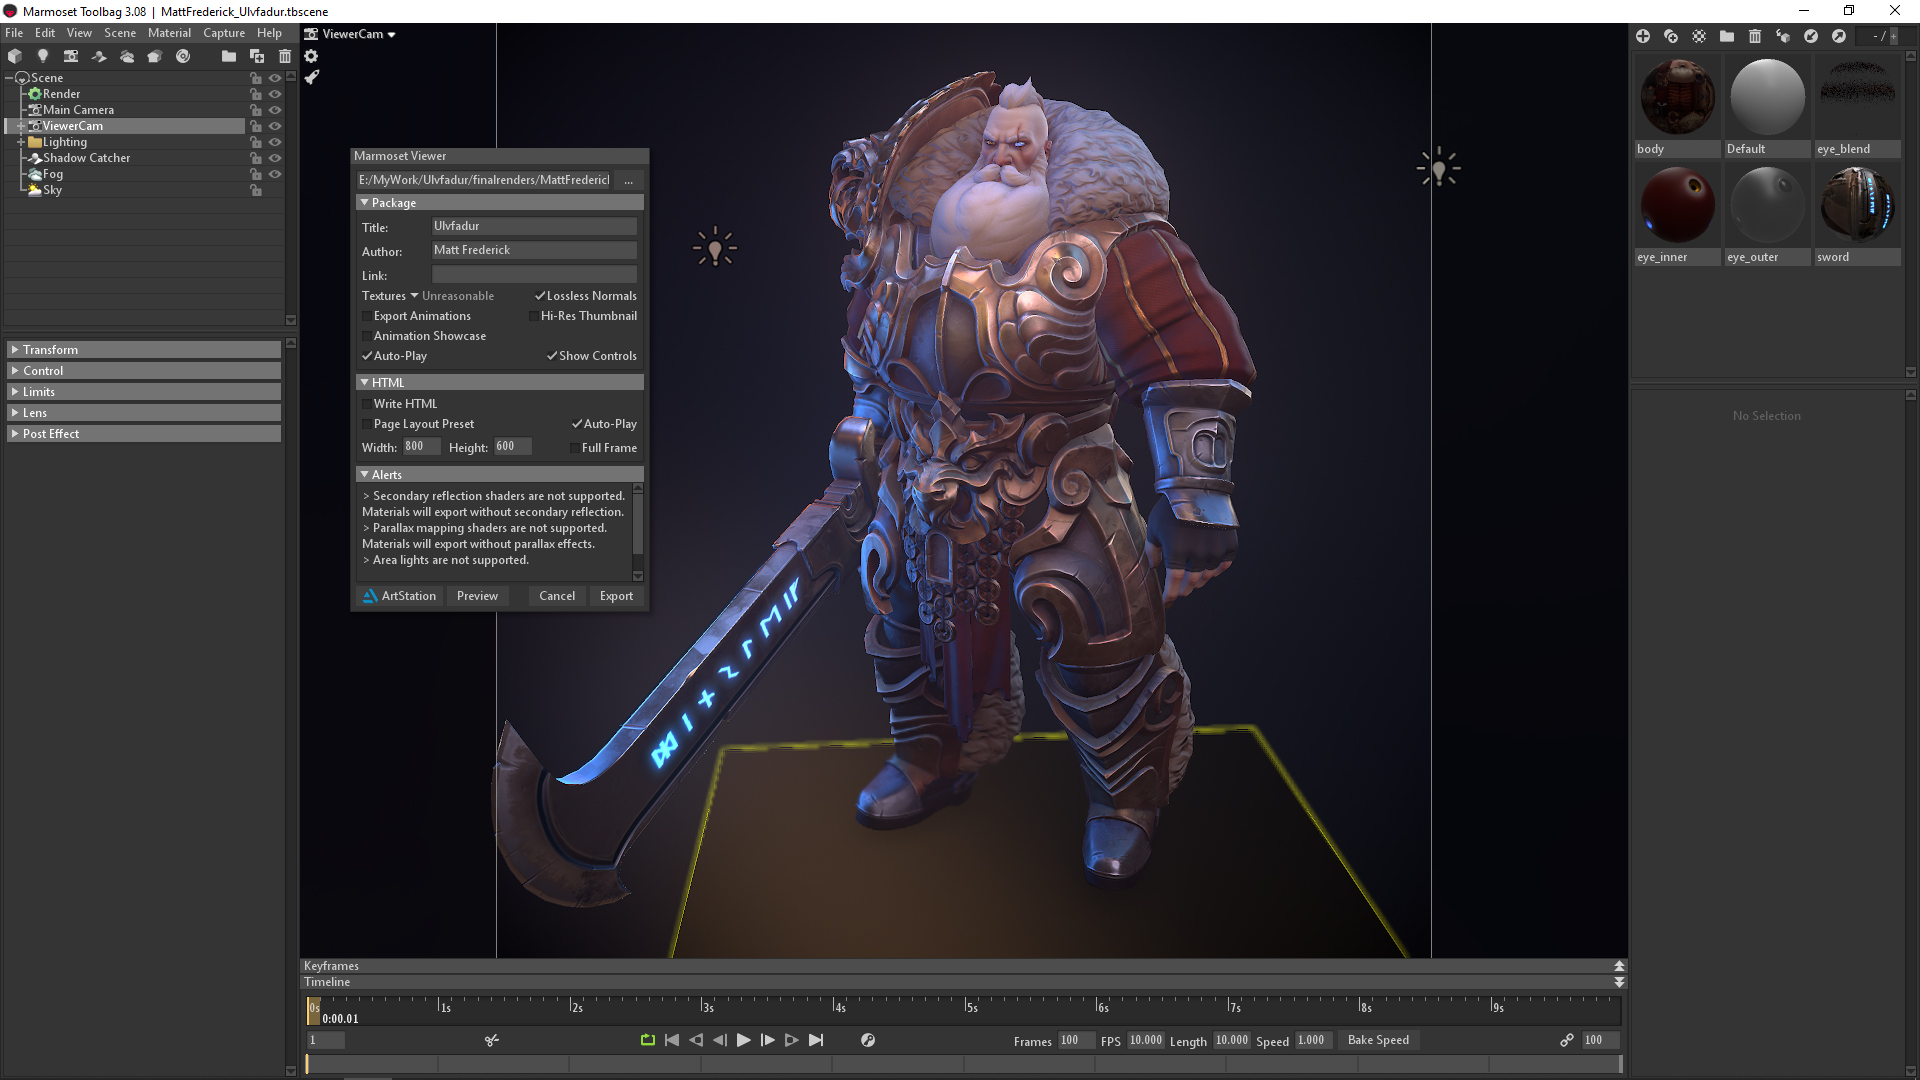The height and width of the screenshot is (1080, 1920).
Task: Expand the Lighting folder in scene tree
Action: [20, 142]
